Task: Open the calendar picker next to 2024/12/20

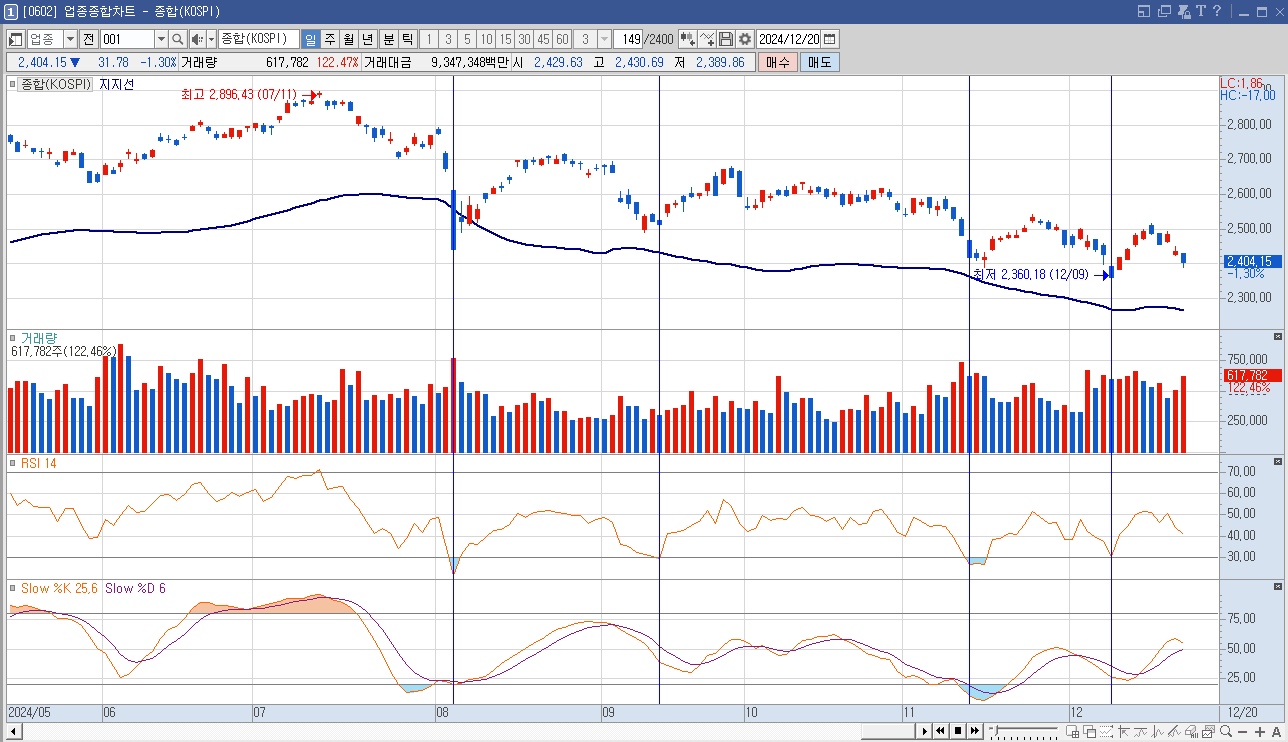Action: [829, 39]
